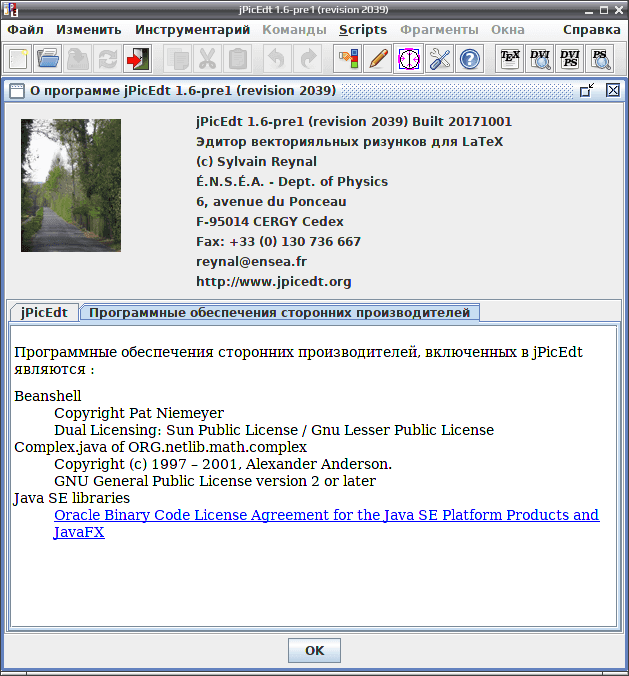Open the Команды menu

pyautogui.click(x=294, y=30)
